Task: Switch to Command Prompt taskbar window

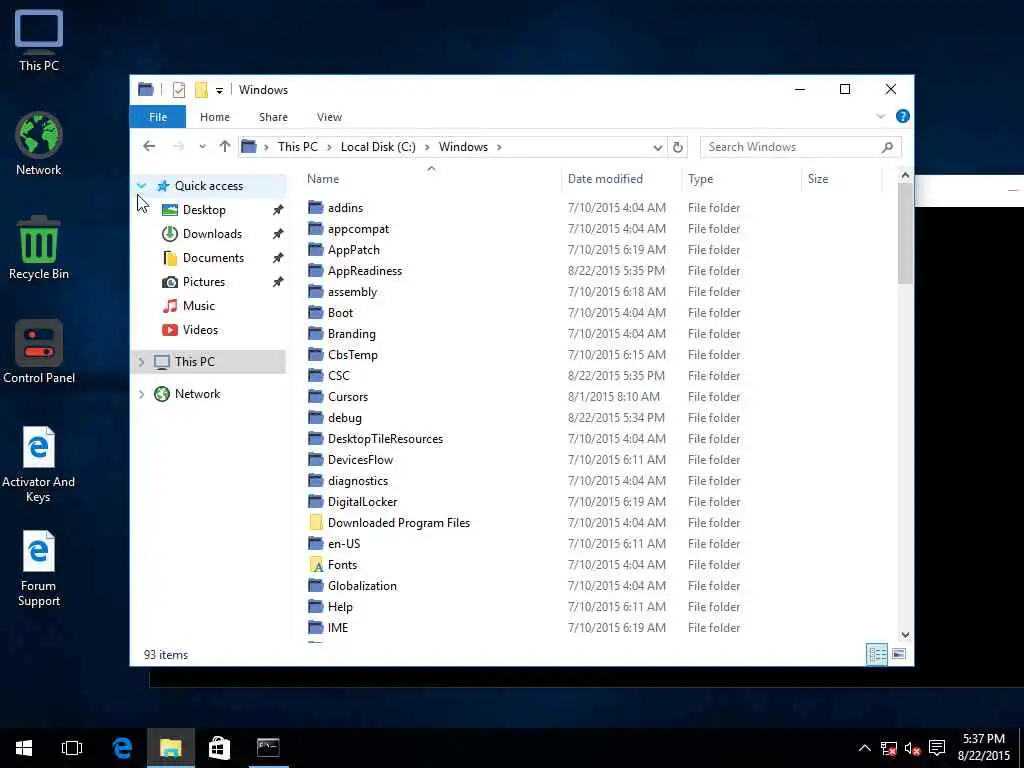Action: 268,748
